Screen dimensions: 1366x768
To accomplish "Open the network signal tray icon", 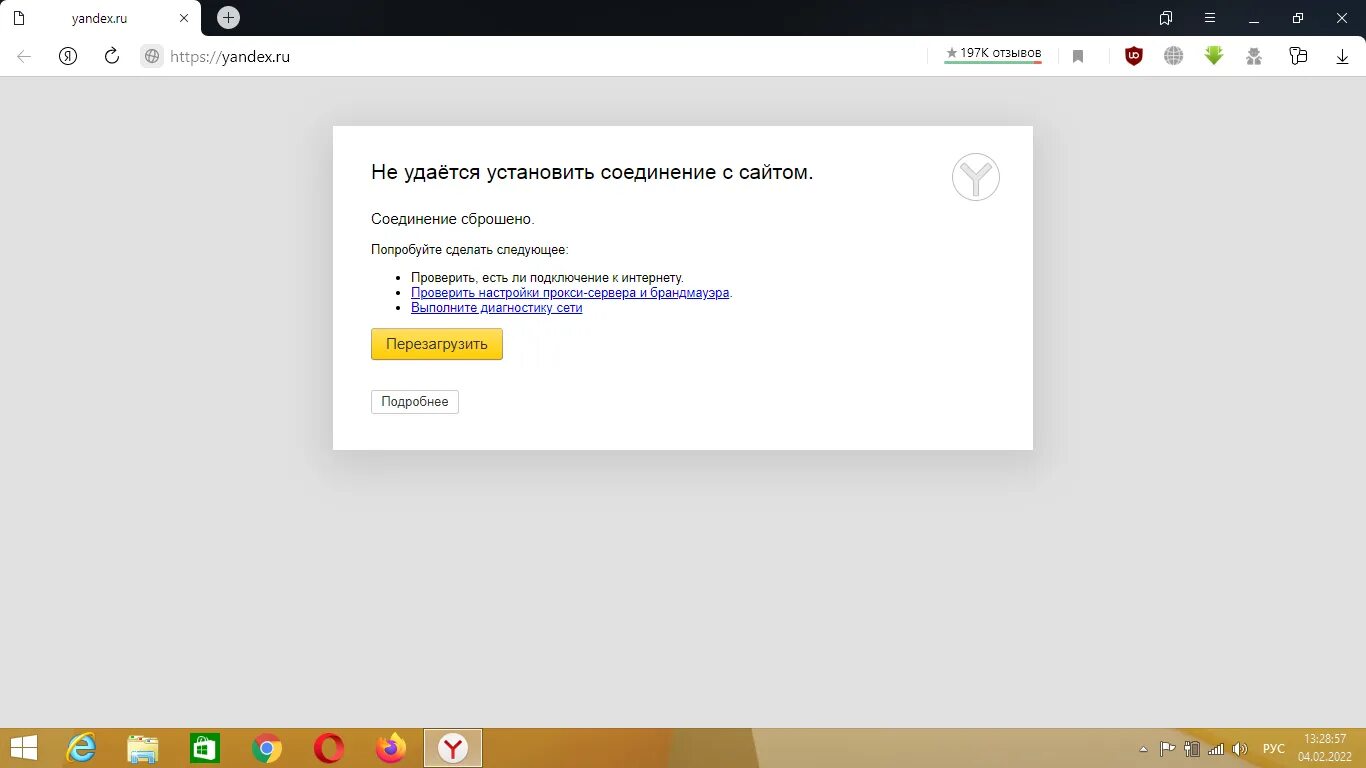I will (x=1216, y=749).
